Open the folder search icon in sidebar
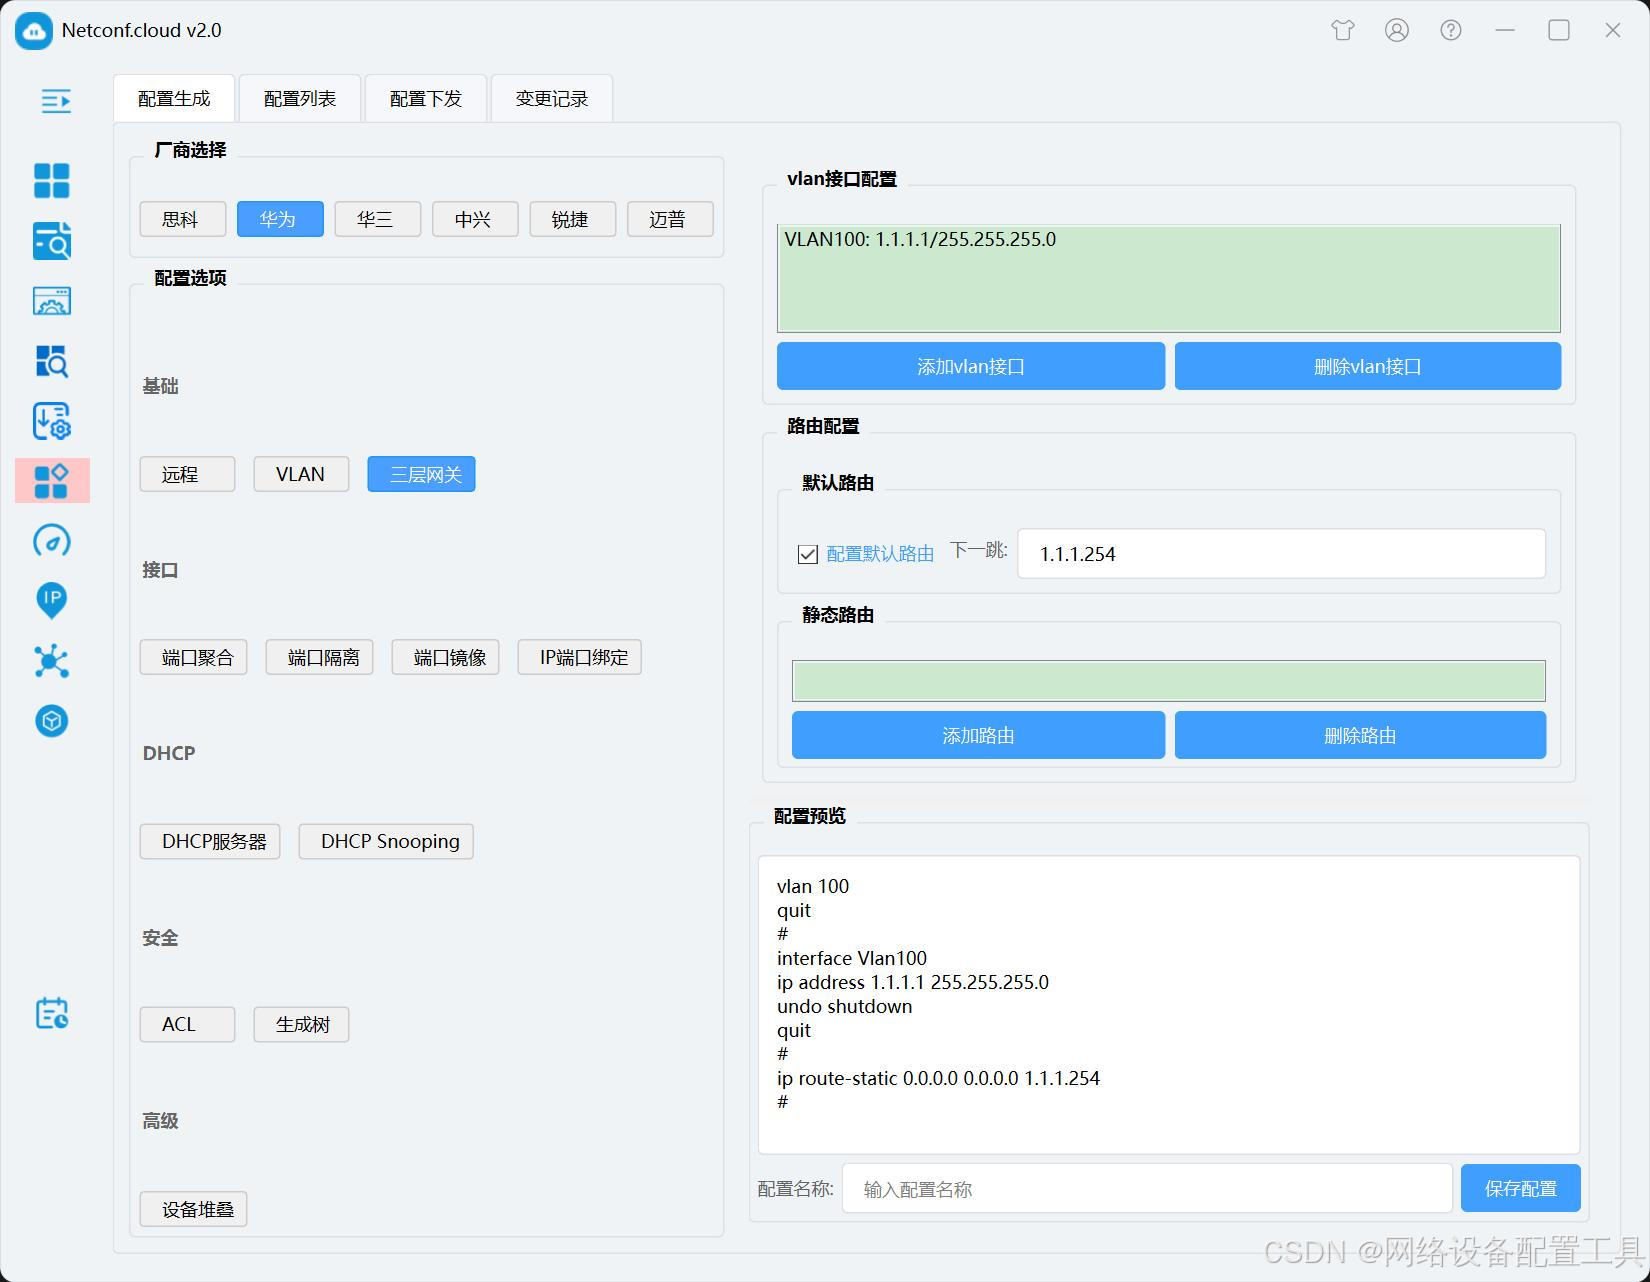Screen dimensions: 1650x1282 pos(52,241)
